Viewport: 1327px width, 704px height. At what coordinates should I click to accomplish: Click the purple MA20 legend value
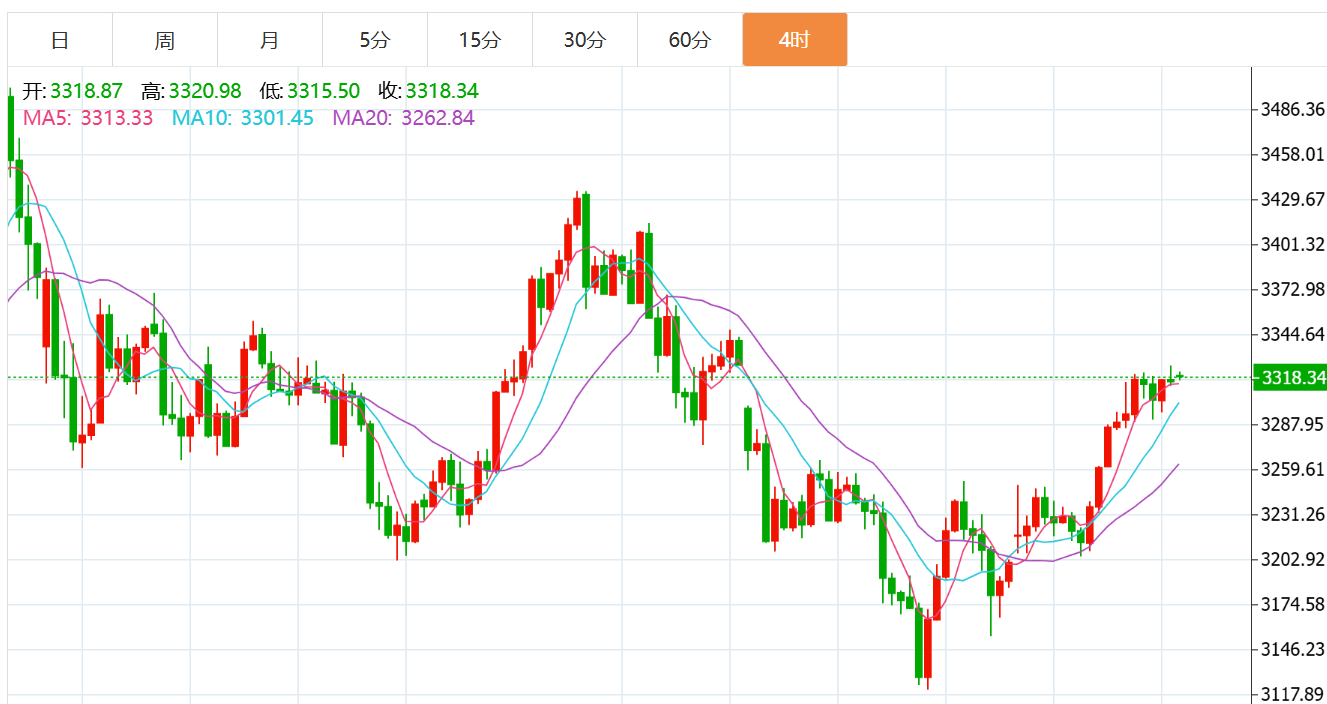(x=437, y=118)
